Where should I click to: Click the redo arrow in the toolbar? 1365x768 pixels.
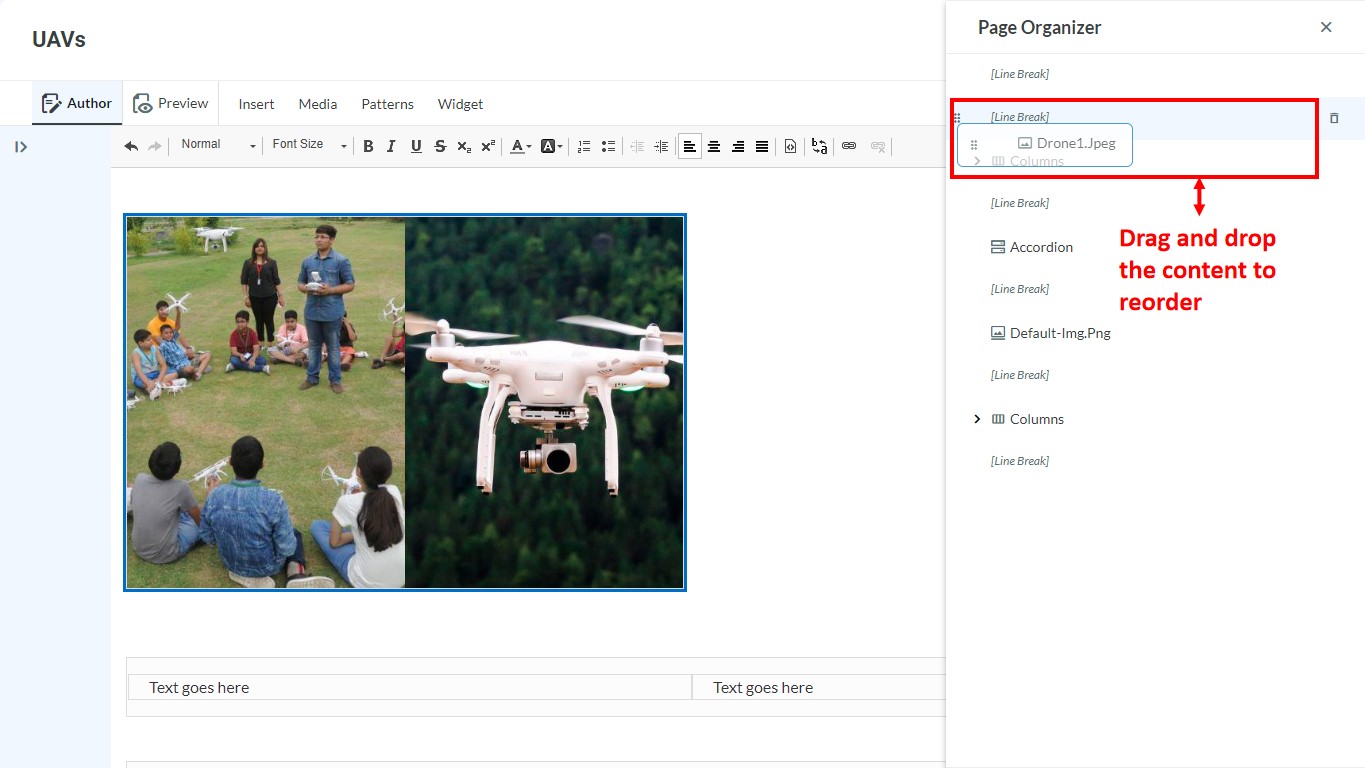click(x=155, y=146)
